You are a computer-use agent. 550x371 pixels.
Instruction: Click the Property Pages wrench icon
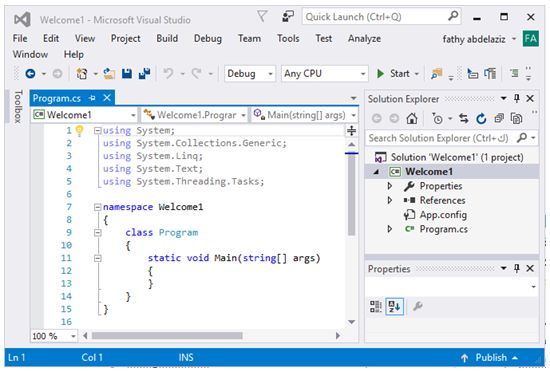click(x=417, y=306)
